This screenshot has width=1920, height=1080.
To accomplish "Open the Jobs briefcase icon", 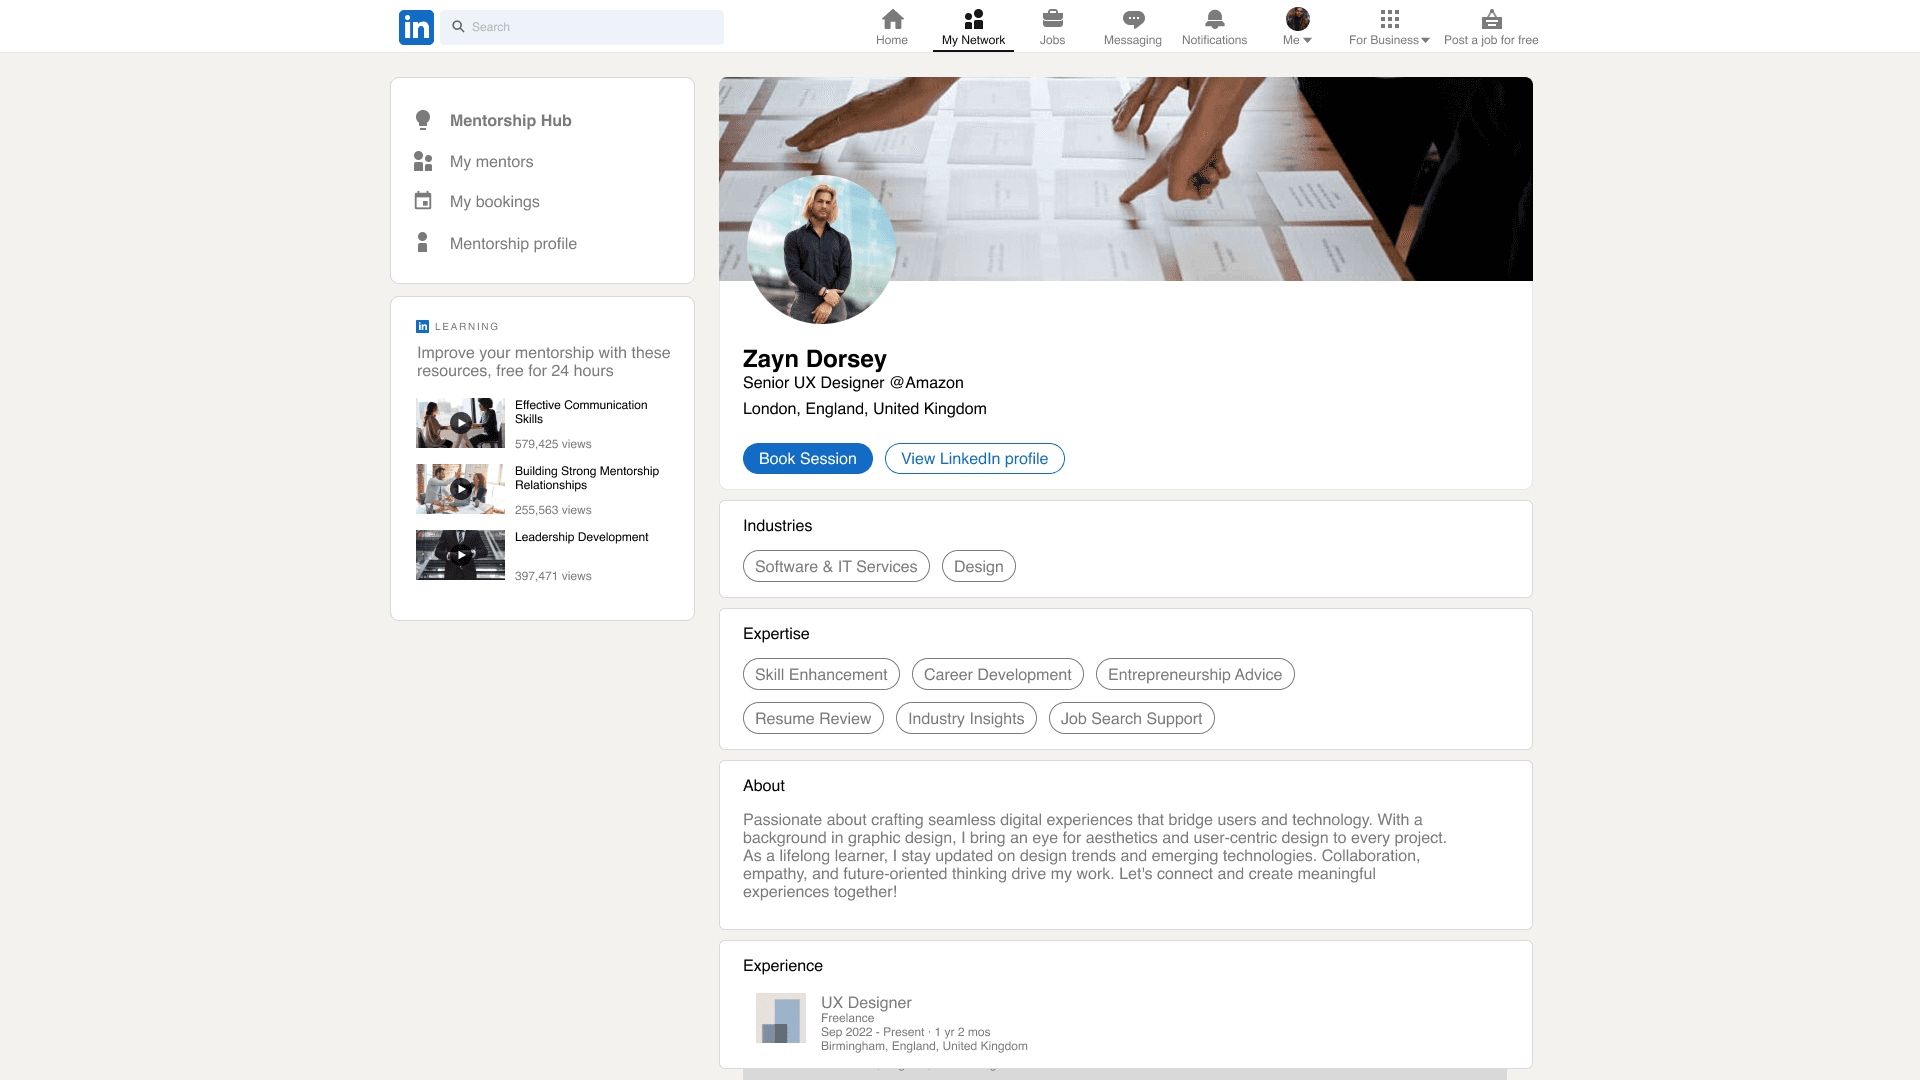I will click(x=1052, y=19).
